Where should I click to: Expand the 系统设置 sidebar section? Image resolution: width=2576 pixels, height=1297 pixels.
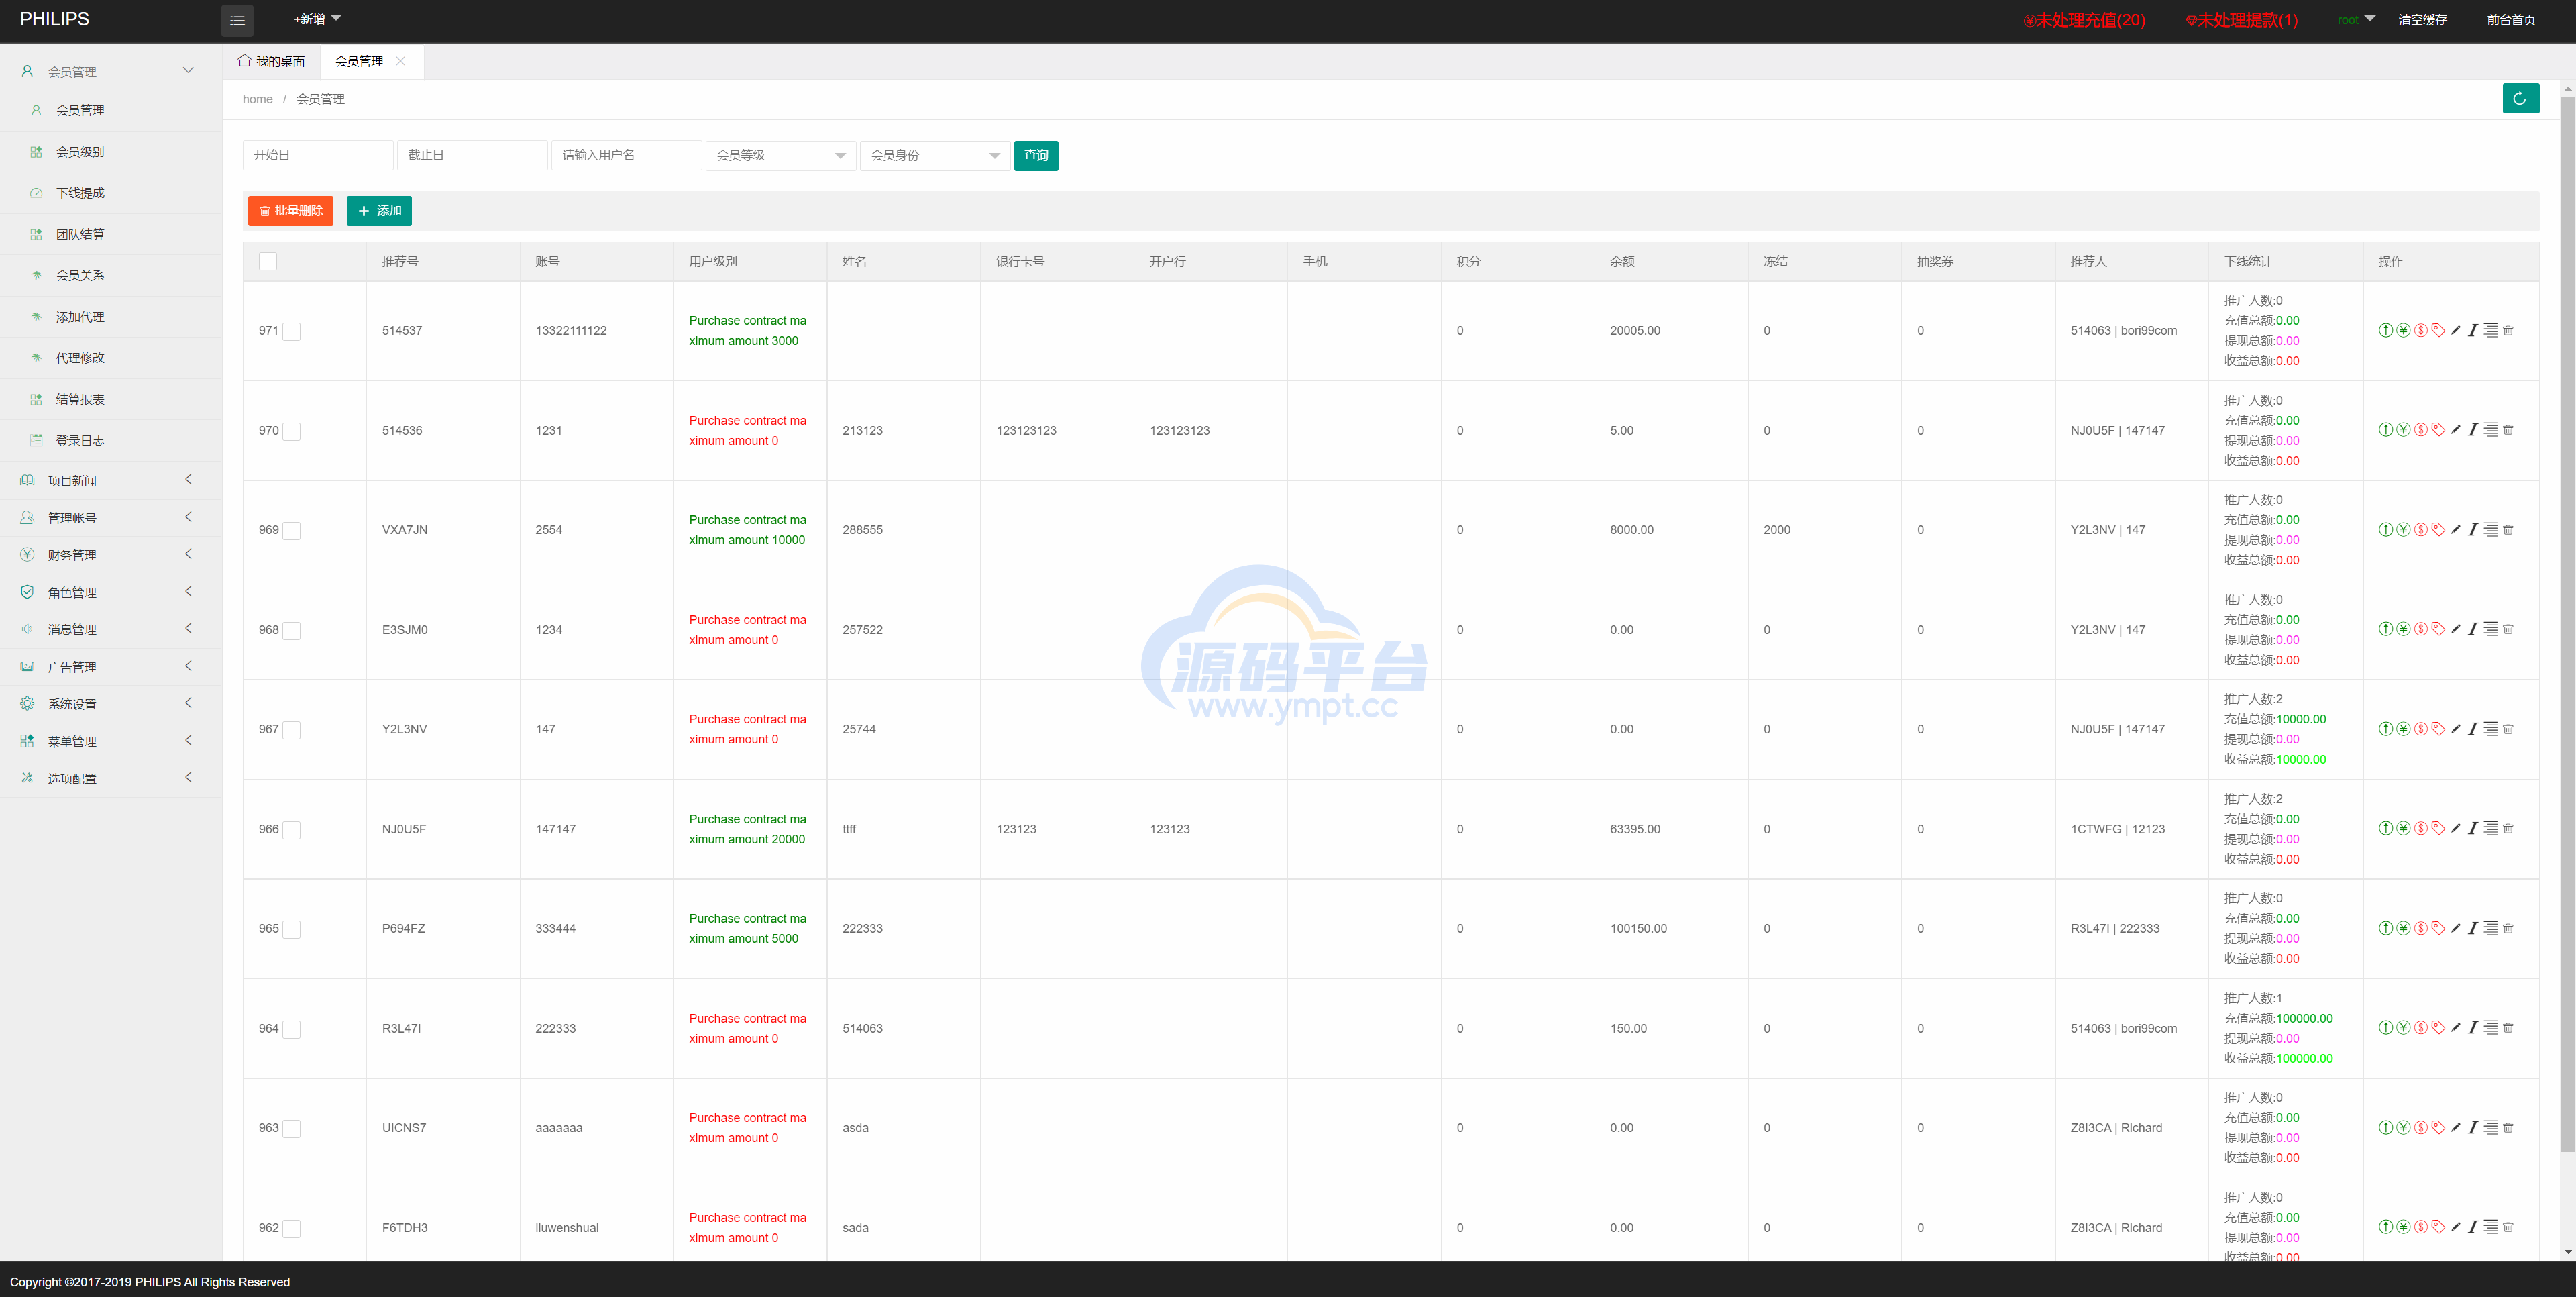111,704
